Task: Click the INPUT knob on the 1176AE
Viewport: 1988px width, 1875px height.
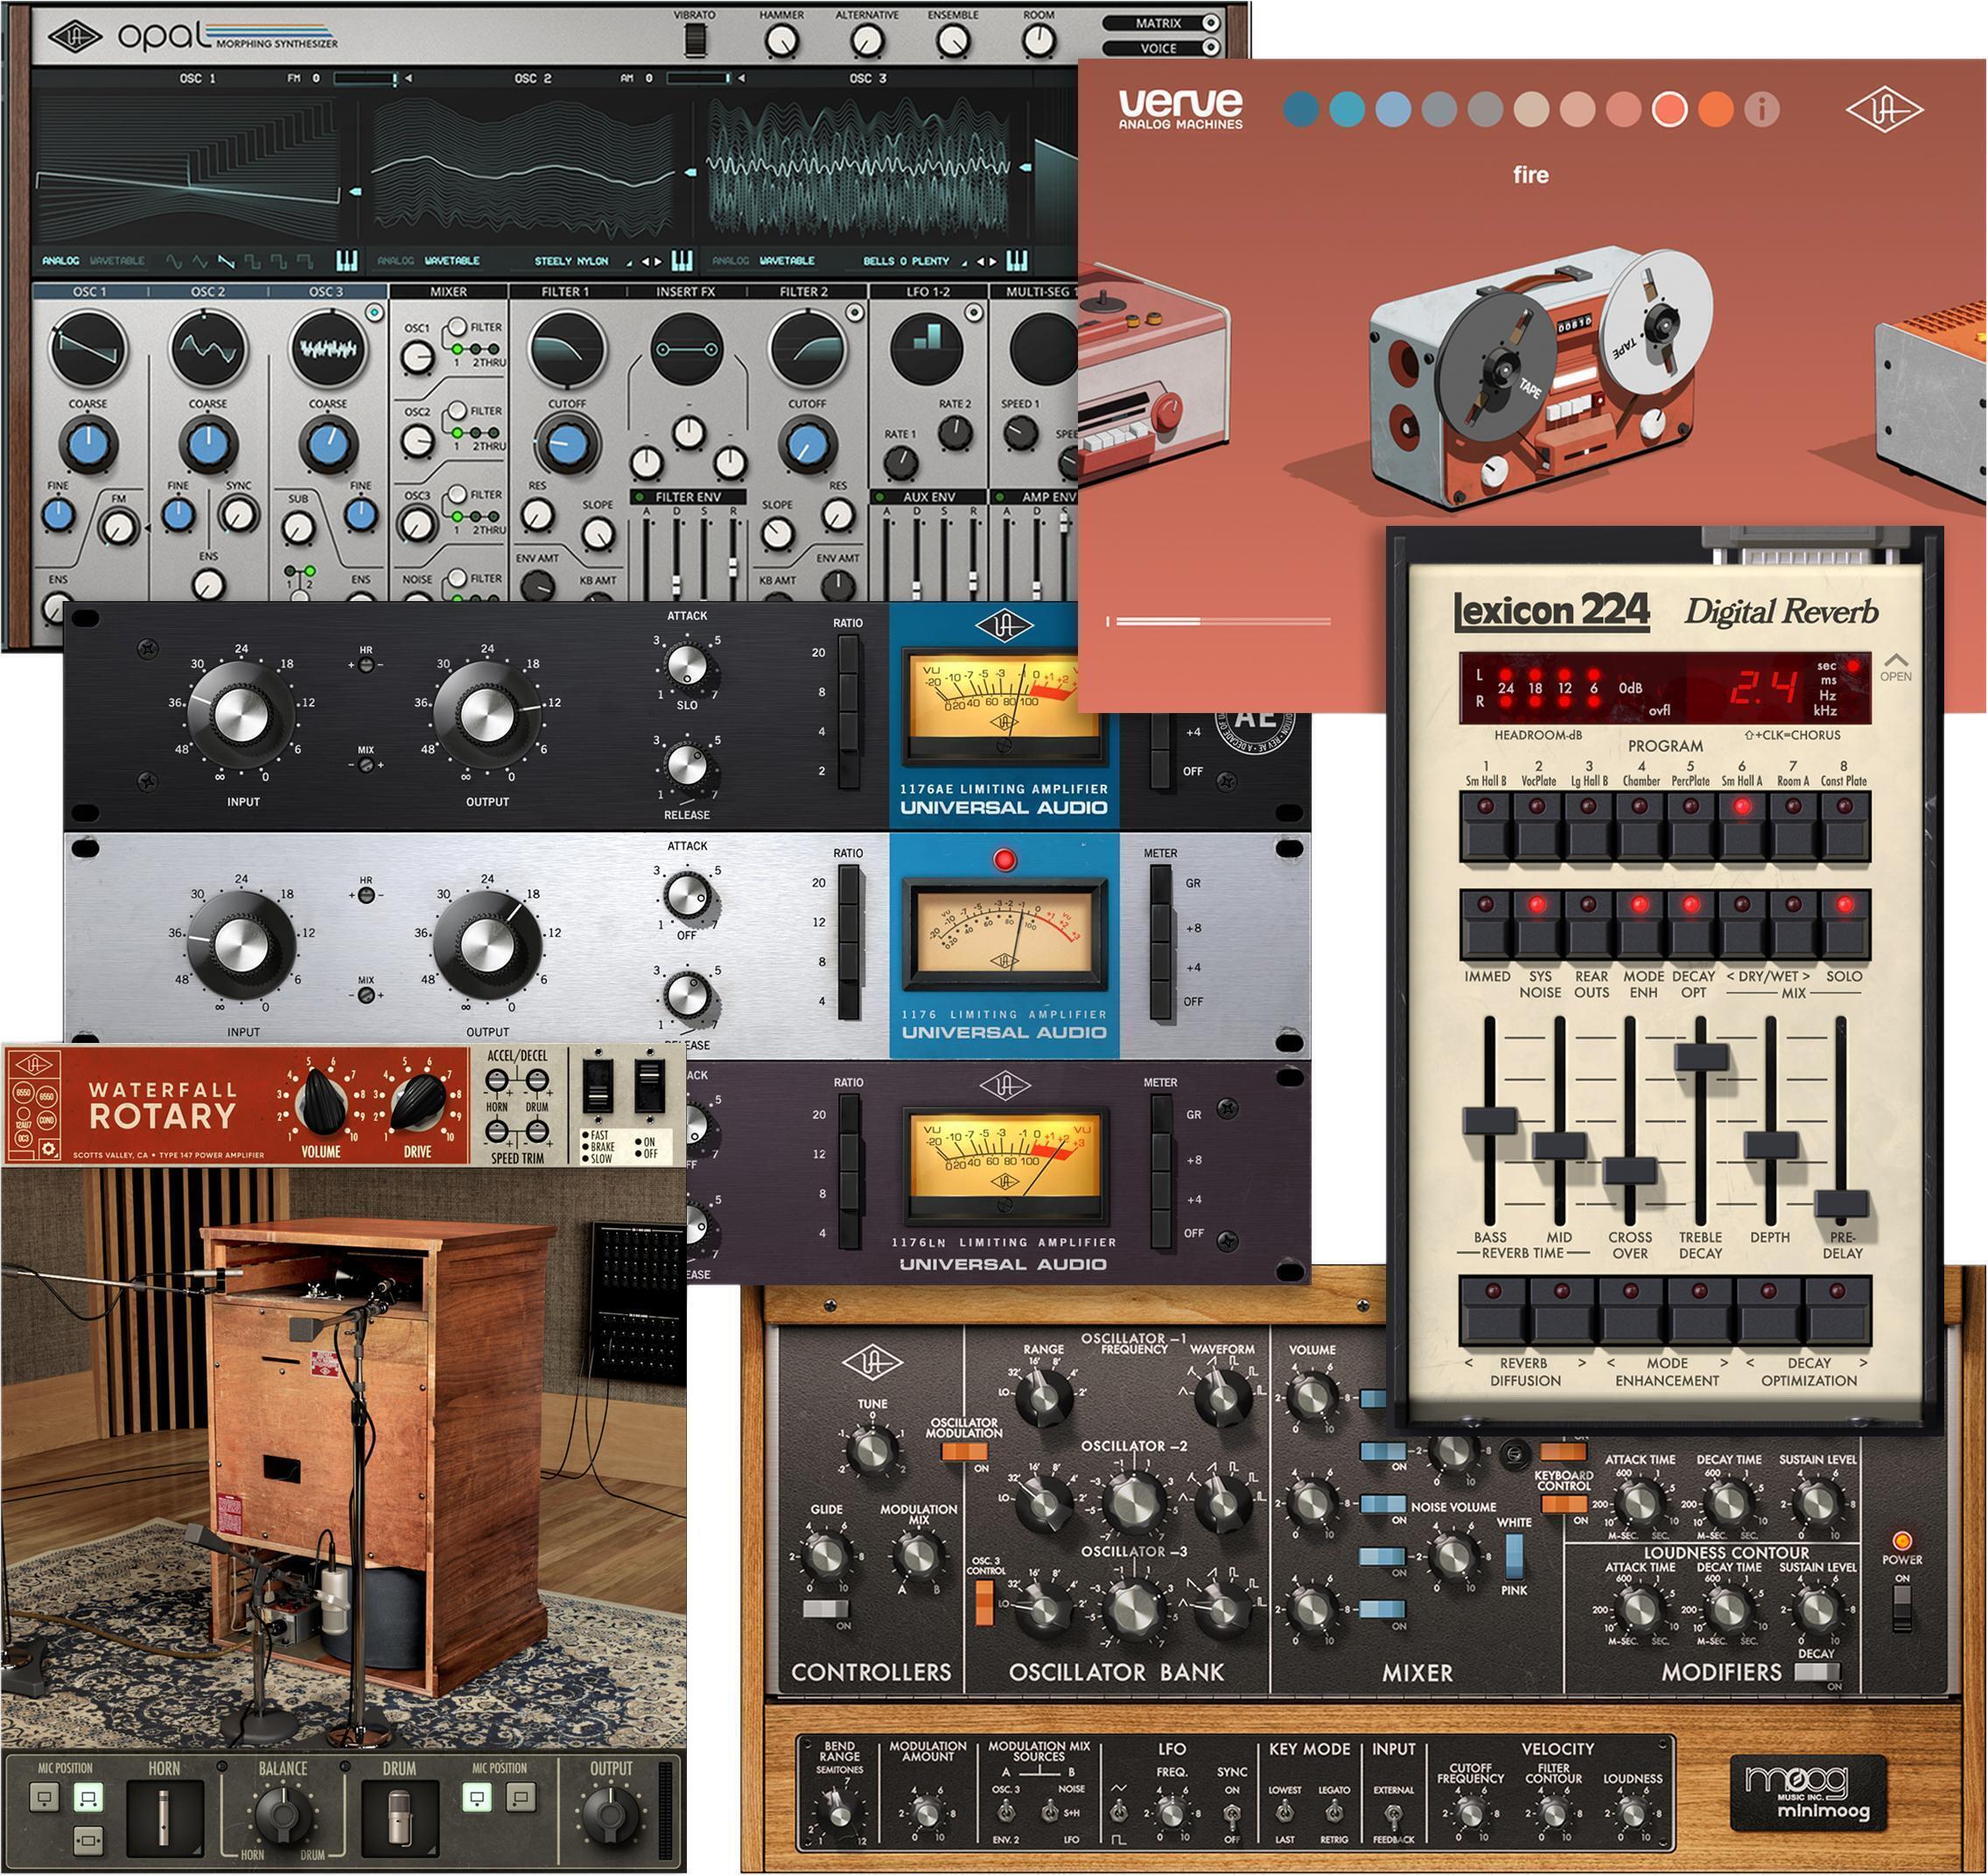Action: pos(242,713)
